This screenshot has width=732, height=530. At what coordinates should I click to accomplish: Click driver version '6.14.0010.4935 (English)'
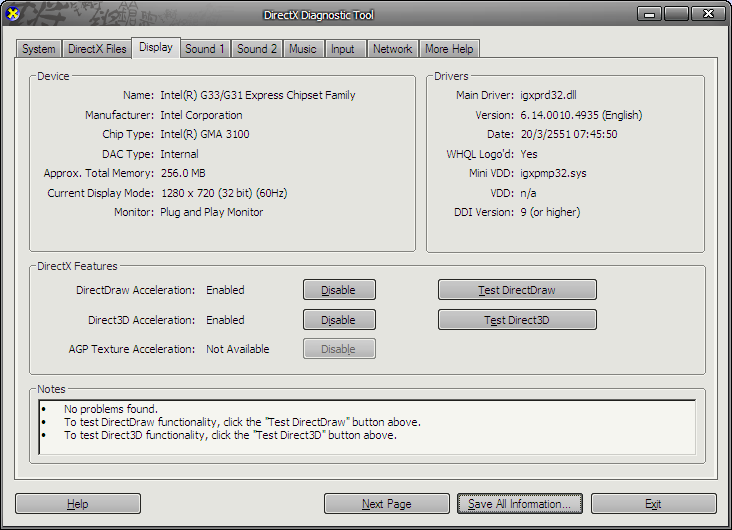[x=581, y=115]
